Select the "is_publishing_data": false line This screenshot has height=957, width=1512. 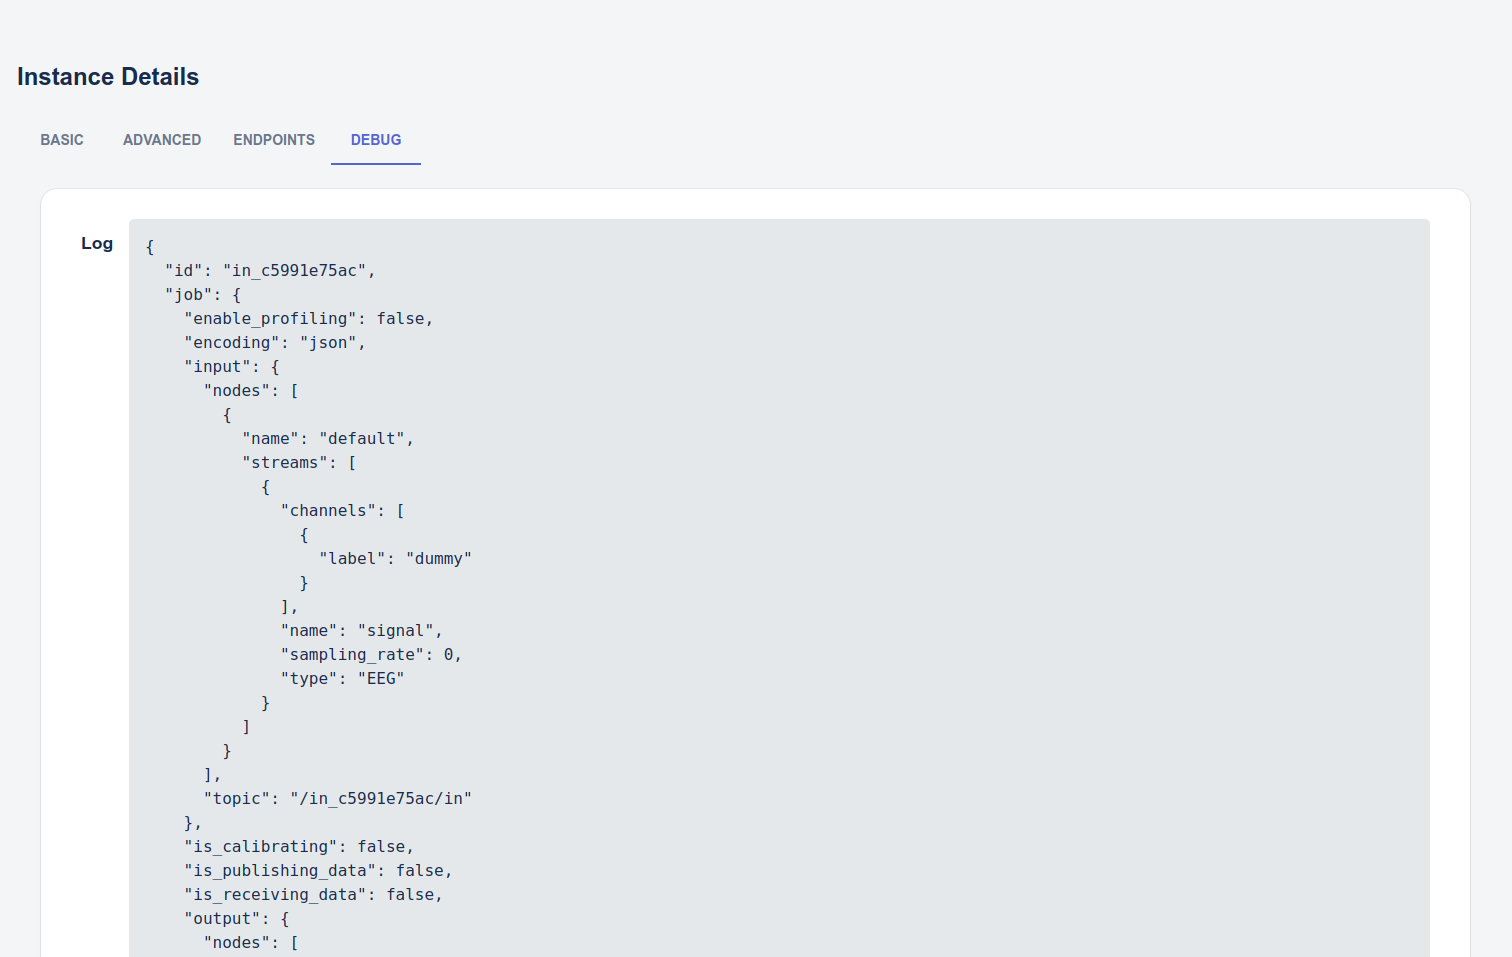click(x=318, y=871)
